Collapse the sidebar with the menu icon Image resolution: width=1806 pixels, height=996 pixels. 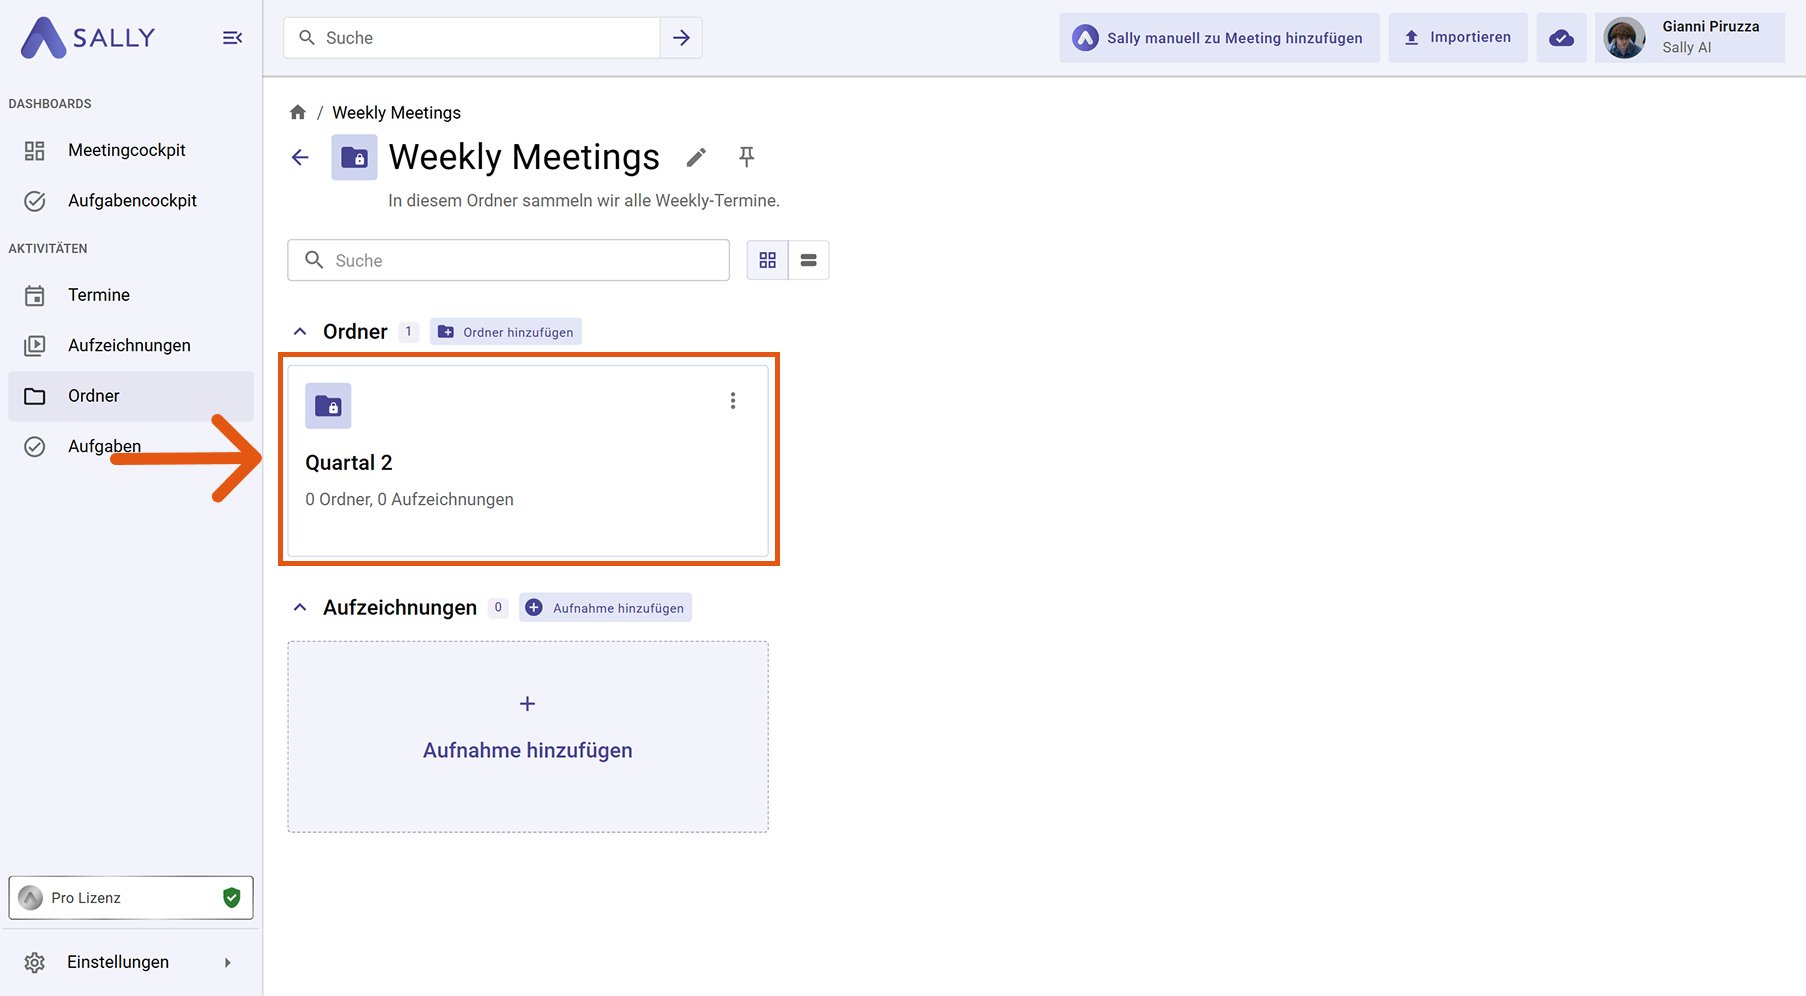(x=232, y=38)
